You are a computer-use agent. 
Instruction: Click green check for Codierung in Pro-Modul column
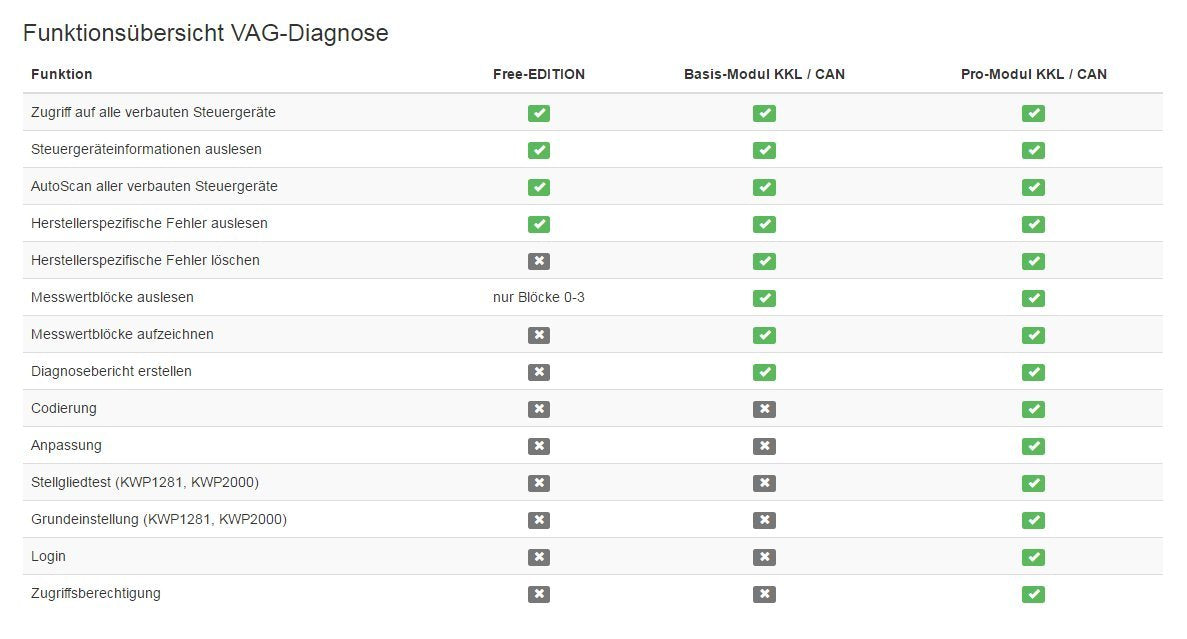[1033, 409]
